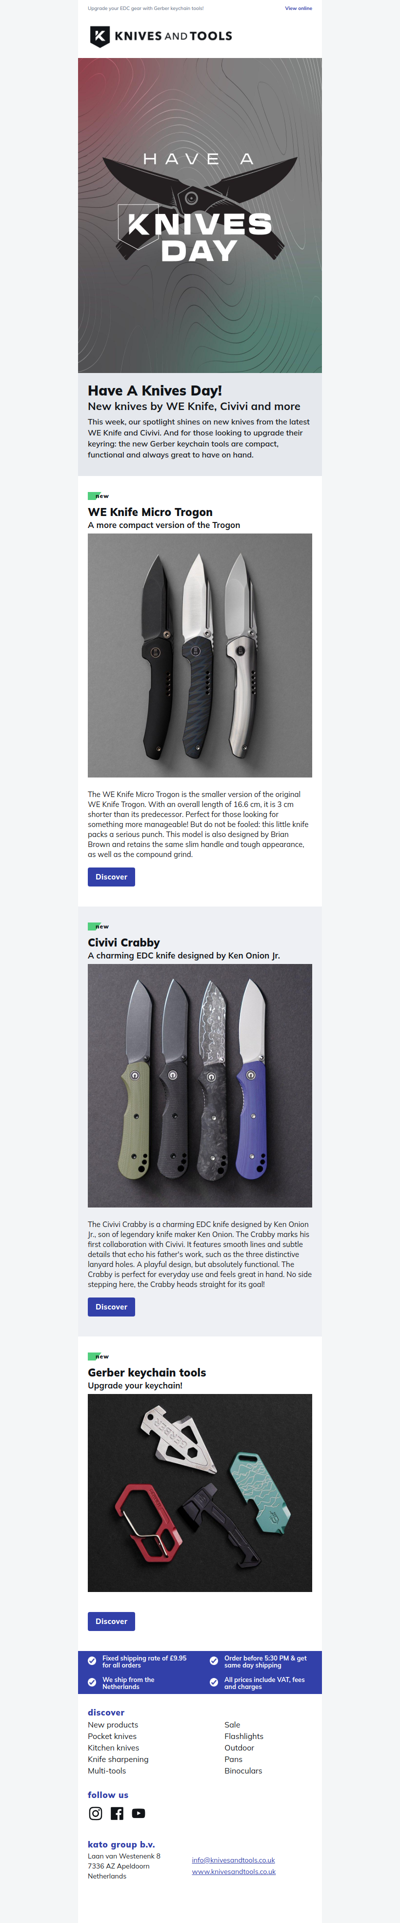Open the Instagram icon under follow us

tap(95, 1813)
